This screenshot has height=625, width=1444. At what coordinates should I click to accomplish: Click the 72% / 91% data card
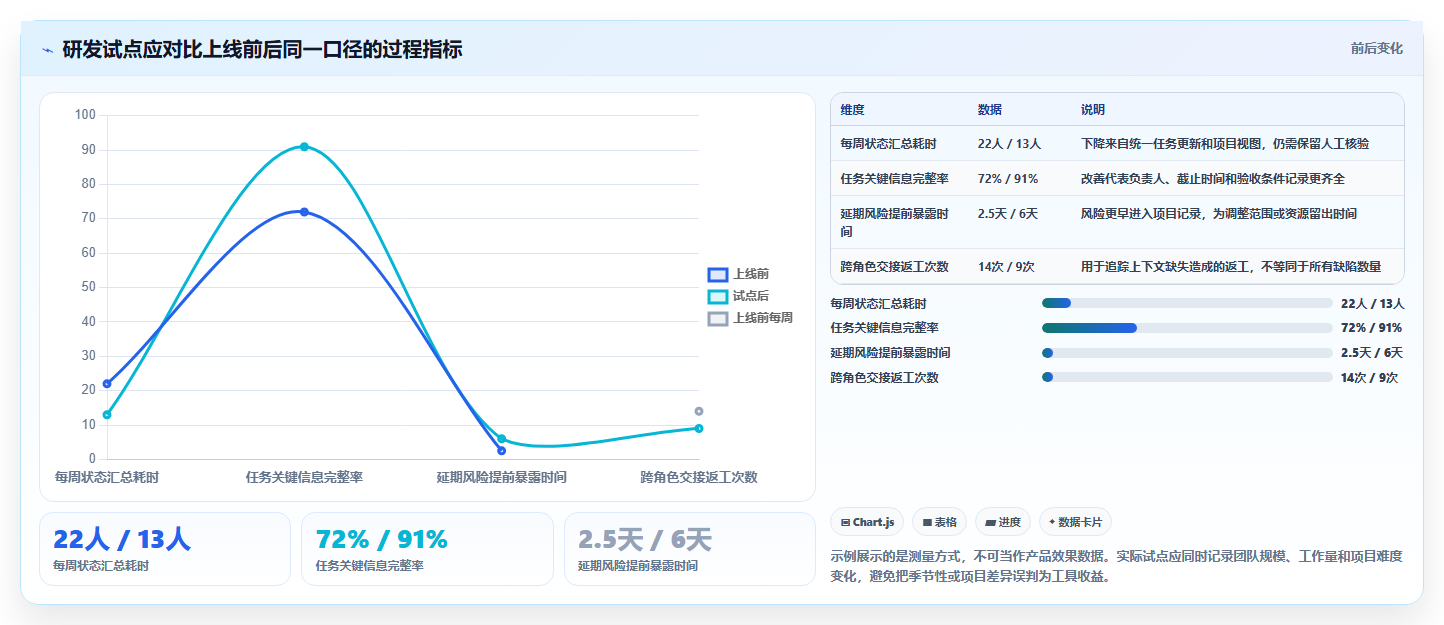click(427, 549)
